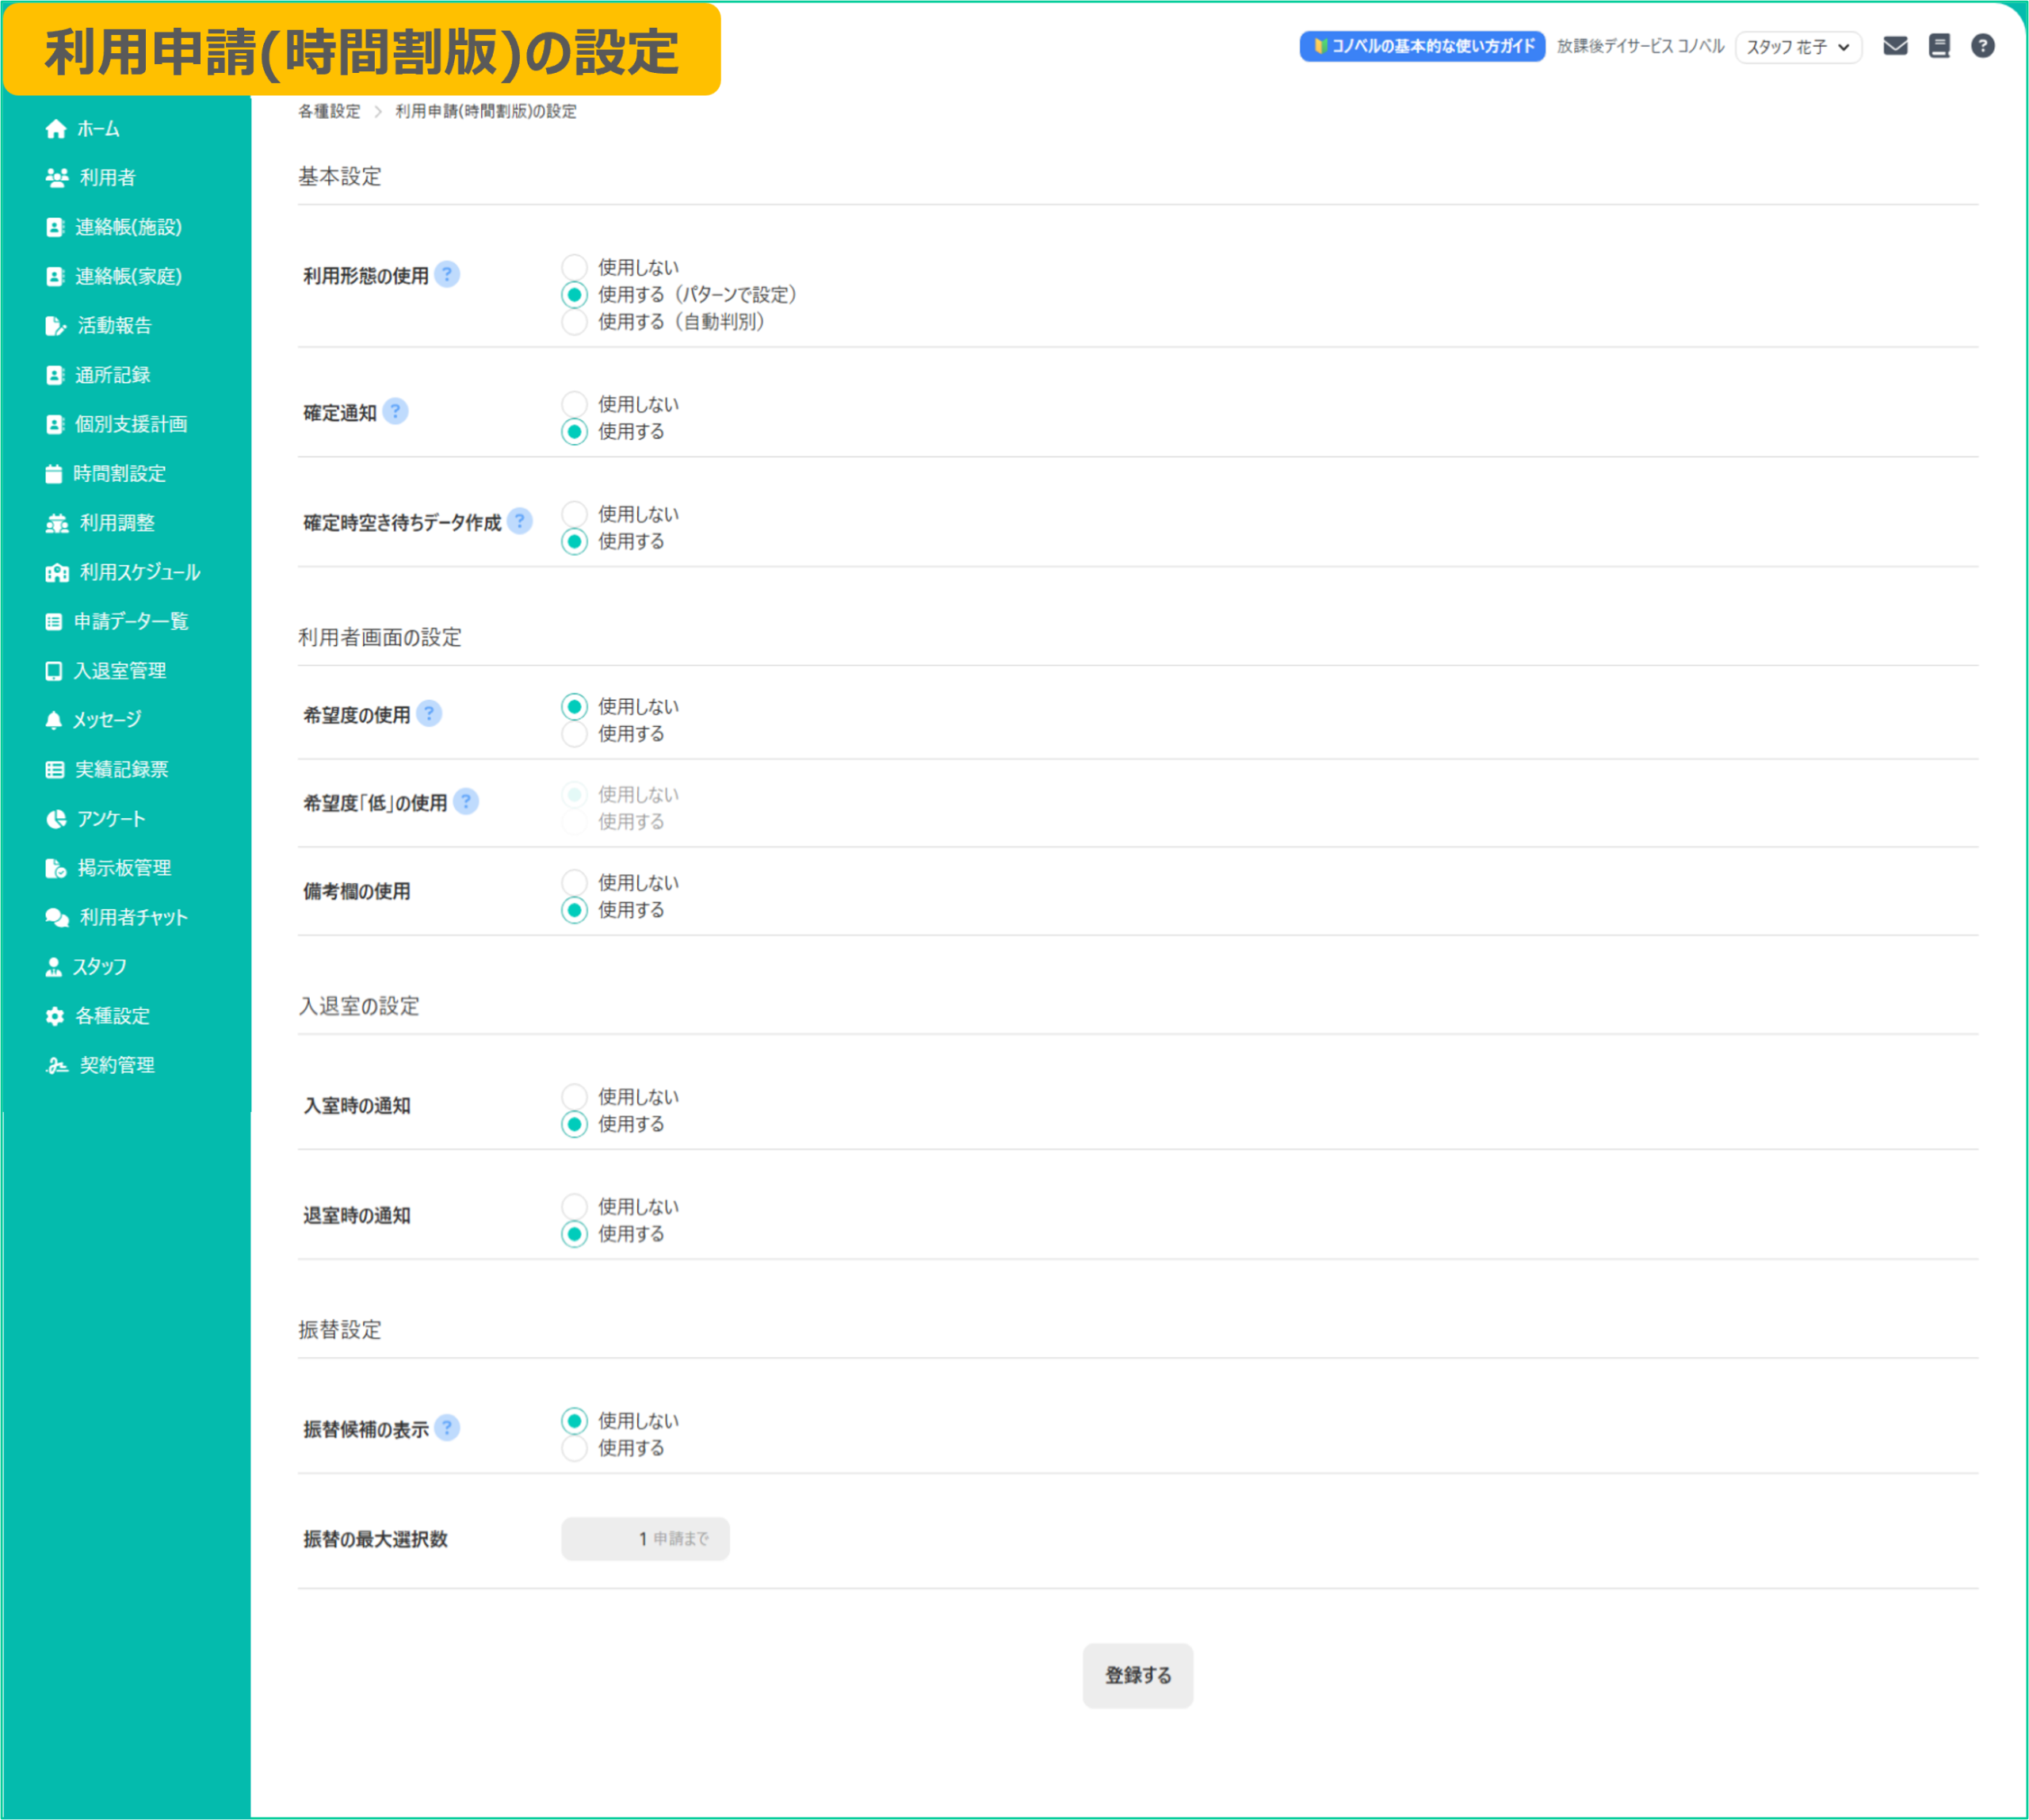Screen dimensions: 2029x1820
Task: Click help icon beside 振替候補の表示
Action: [x=447, y=1427]
